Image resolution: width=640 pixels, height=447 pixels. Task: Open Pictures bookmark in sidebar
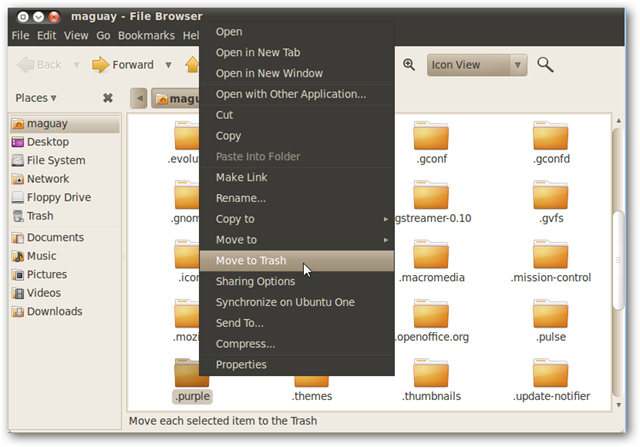point(65,274)
